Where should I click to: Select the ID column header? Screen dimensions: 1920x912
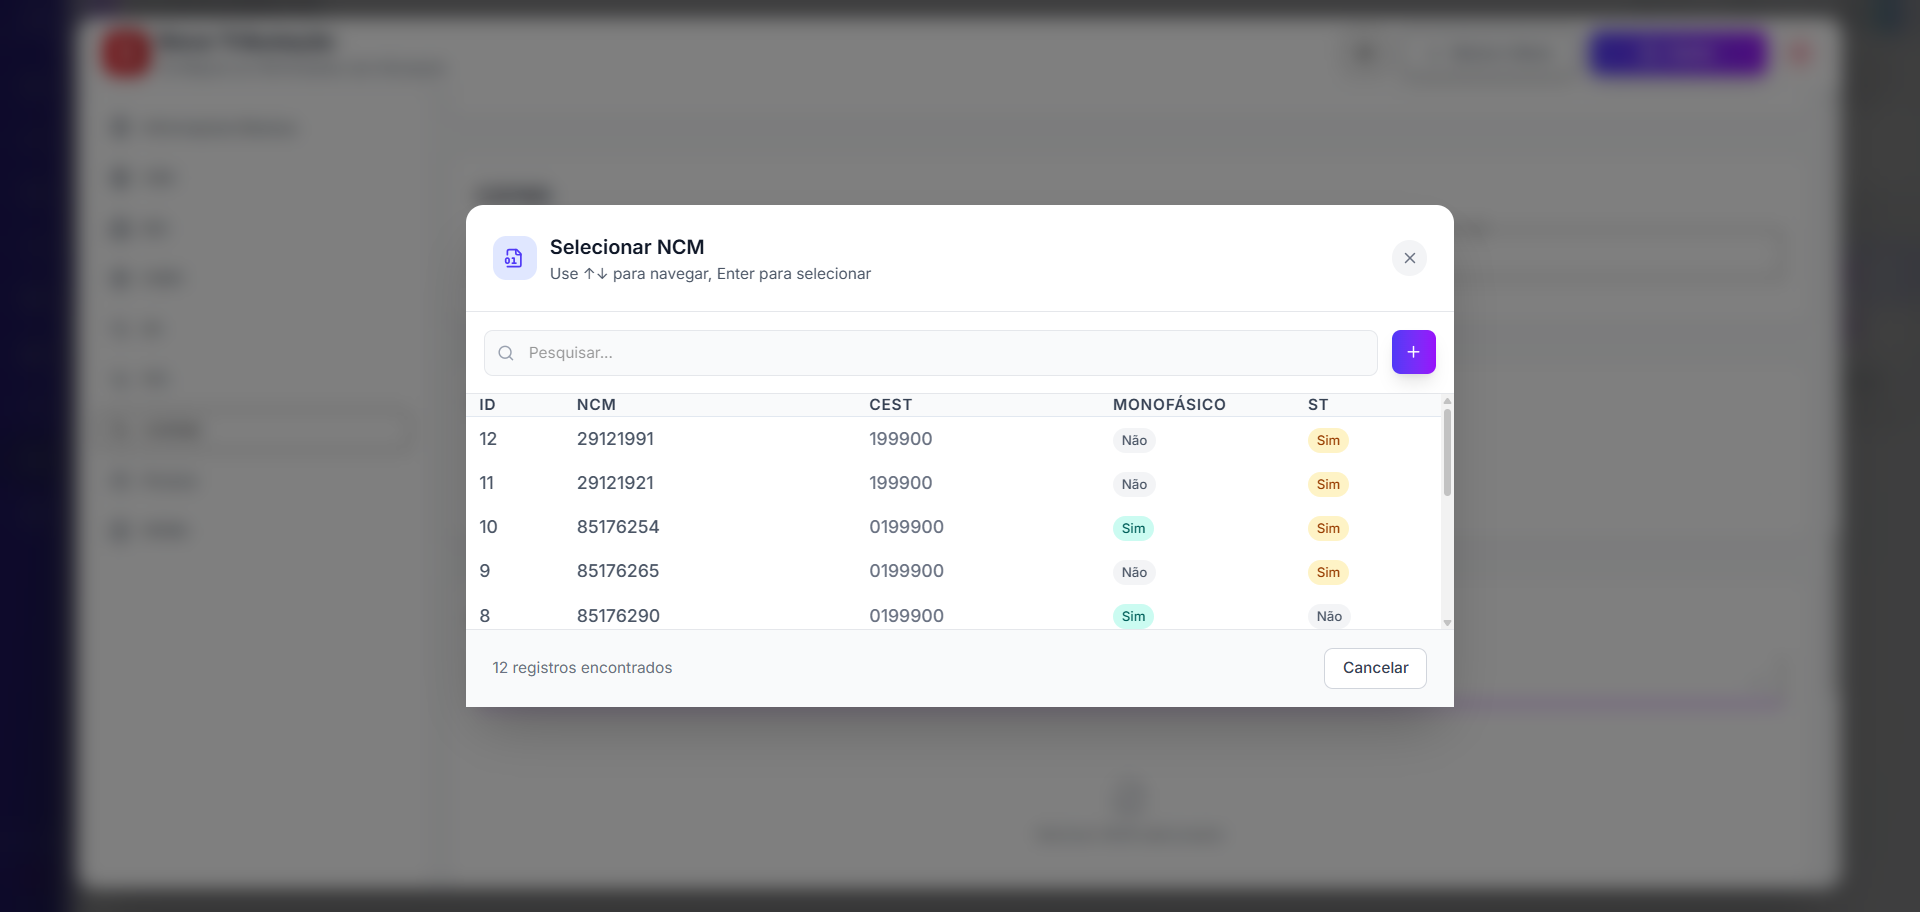487,405
